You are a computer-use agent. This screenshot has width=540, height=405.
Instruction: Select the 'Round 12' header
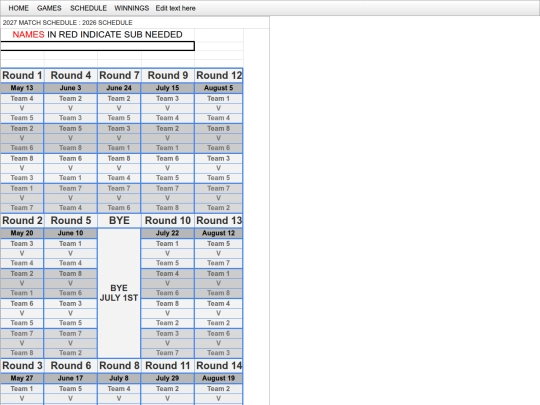[219, 75]
